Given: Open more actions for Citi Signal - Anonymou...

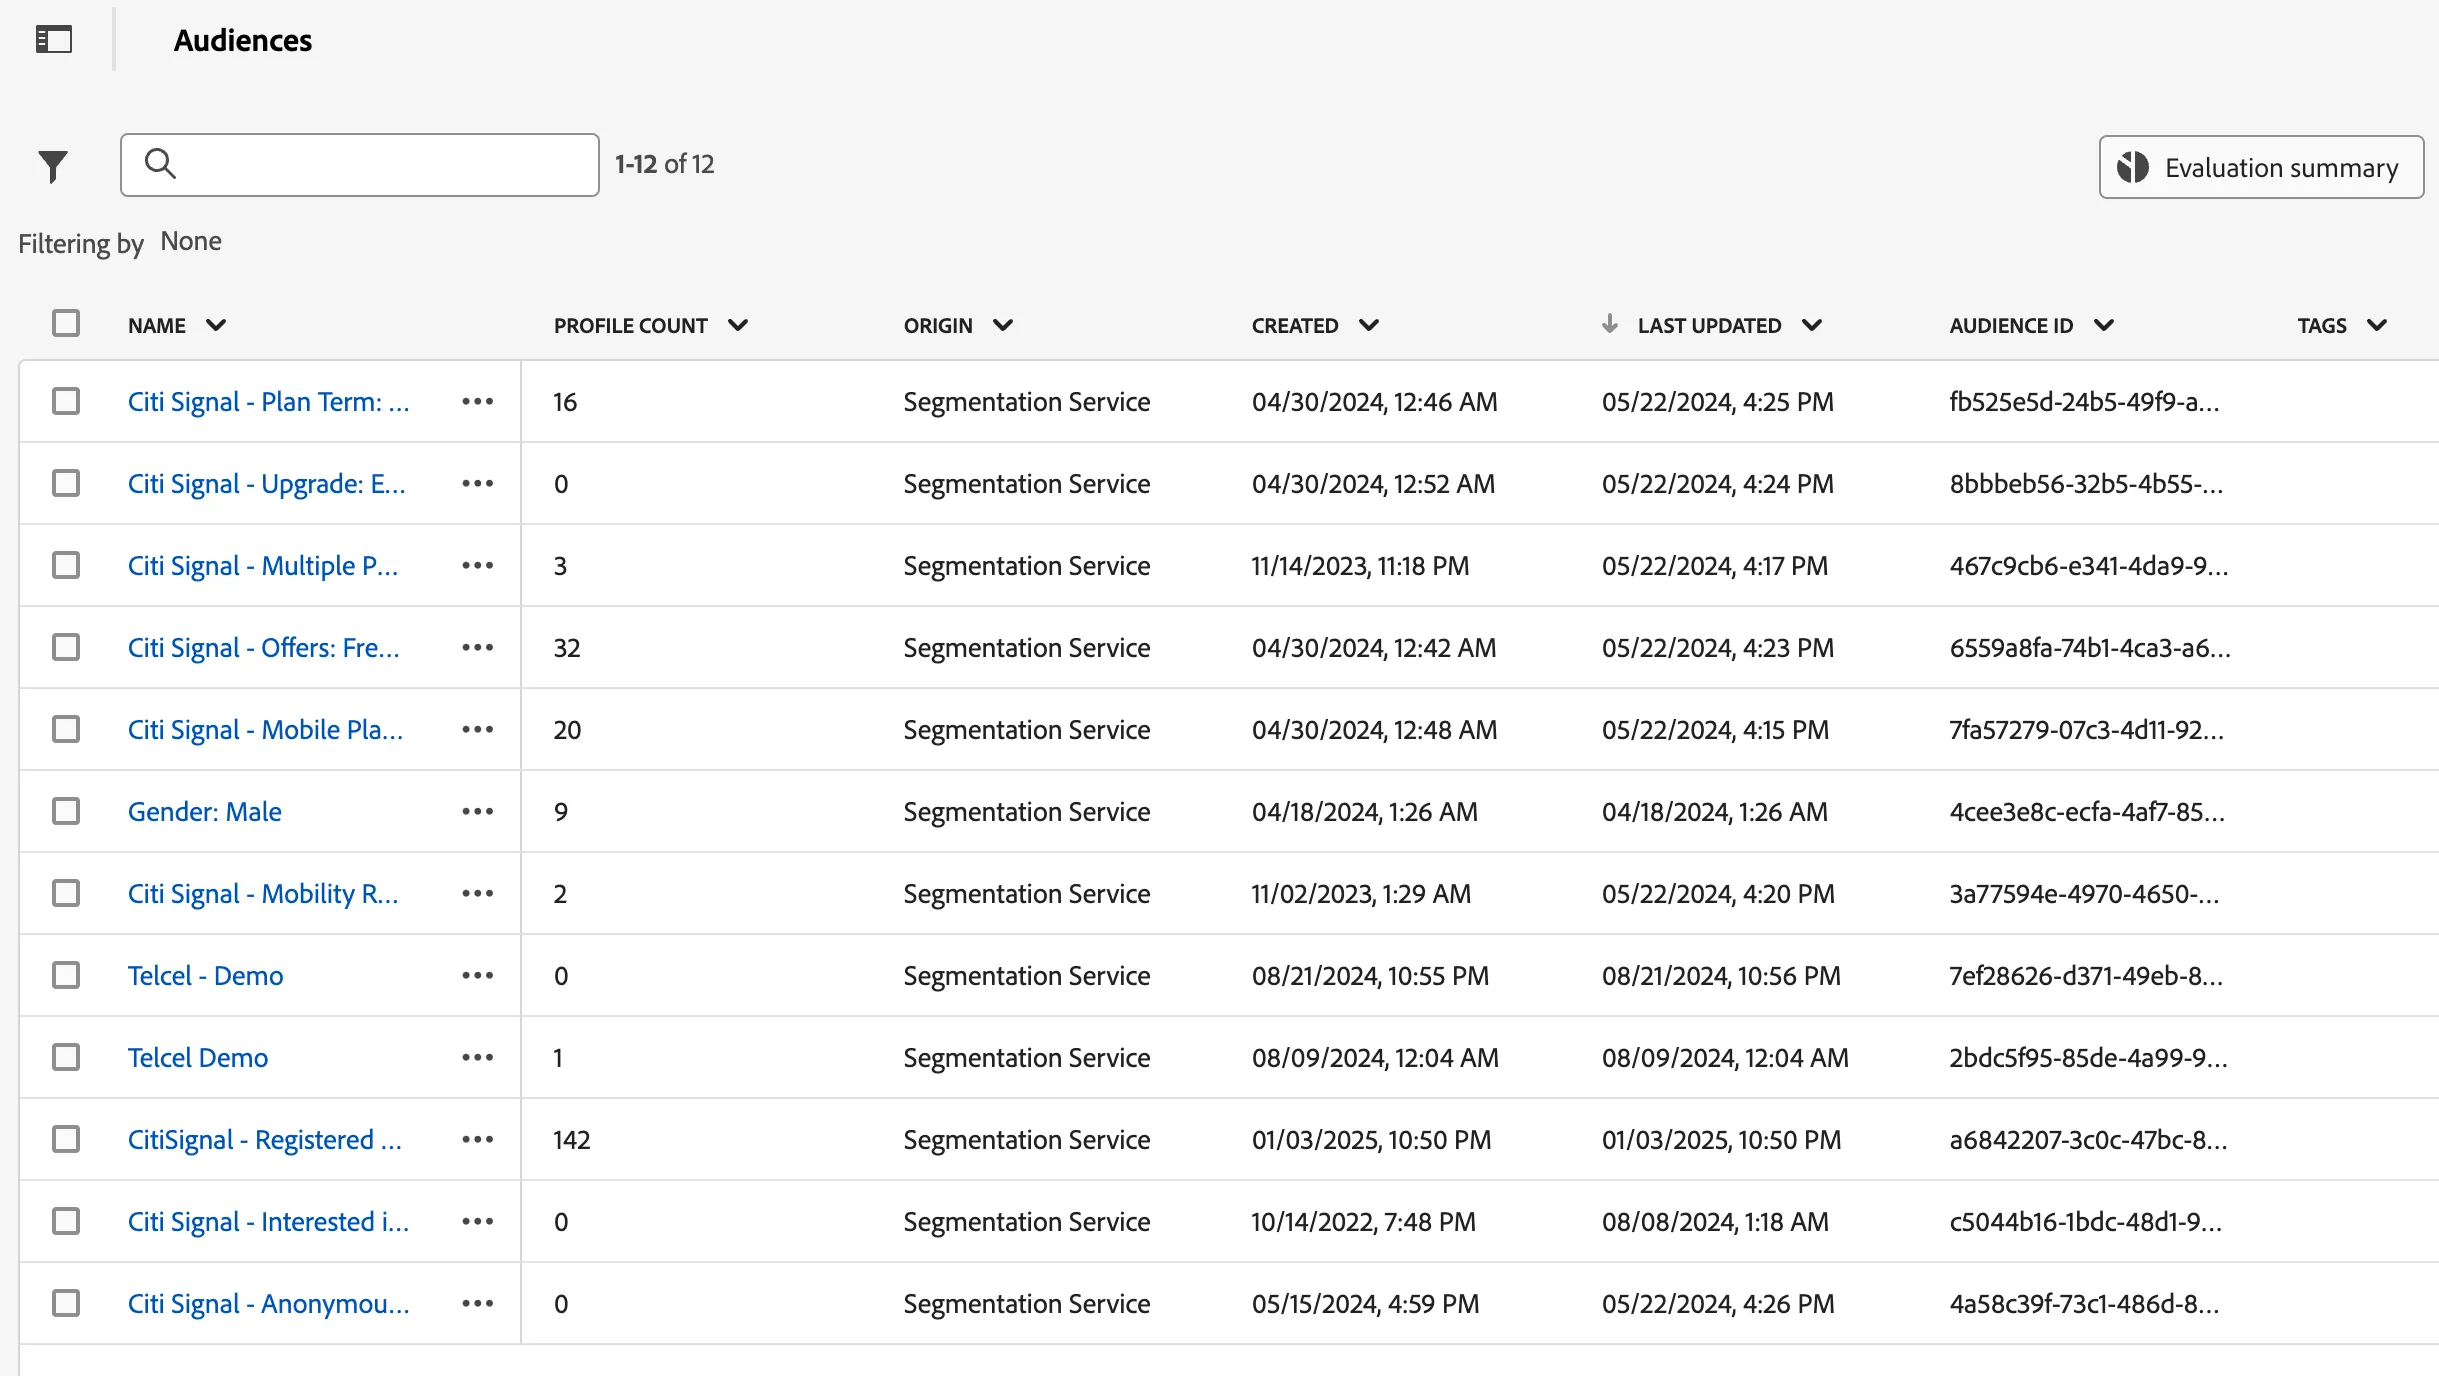Looking at the screenshot, I should [x=478, y=1304].
